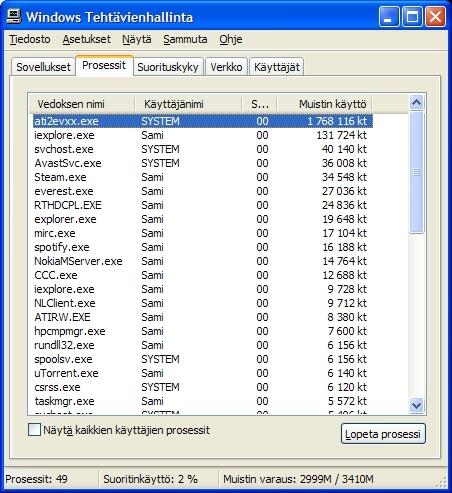Select the iexplore.exe row using 131 724 kt

(x=203, y=135)
